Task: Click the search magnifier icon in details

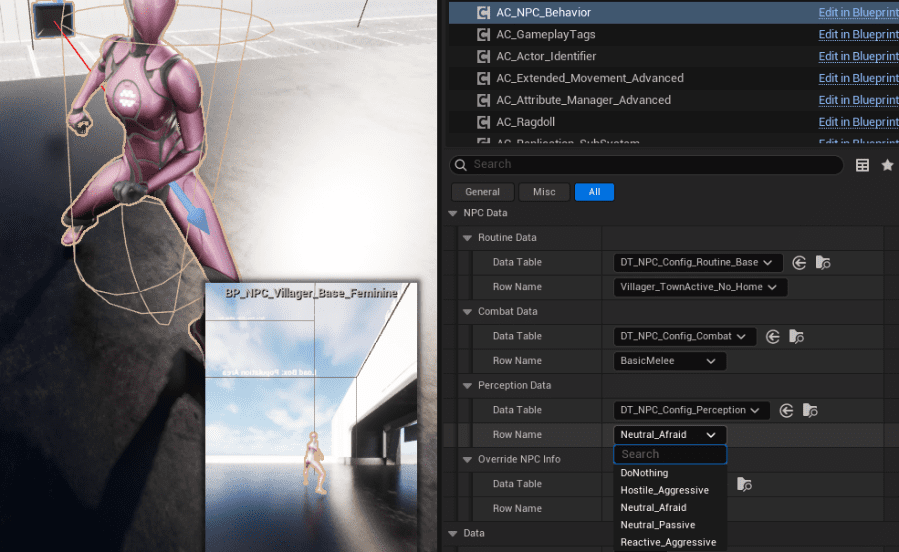Action: coord(460,165)
